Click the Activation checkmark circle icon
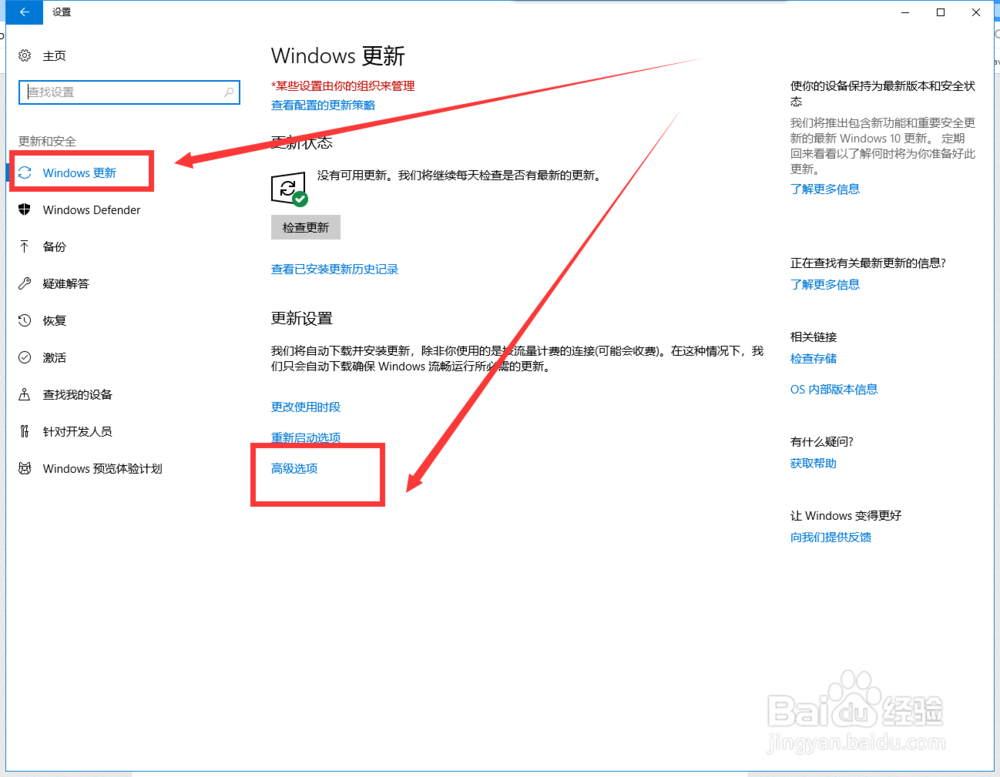The width and height of the screenshot is (1000, 777). [x=24, y=357]
